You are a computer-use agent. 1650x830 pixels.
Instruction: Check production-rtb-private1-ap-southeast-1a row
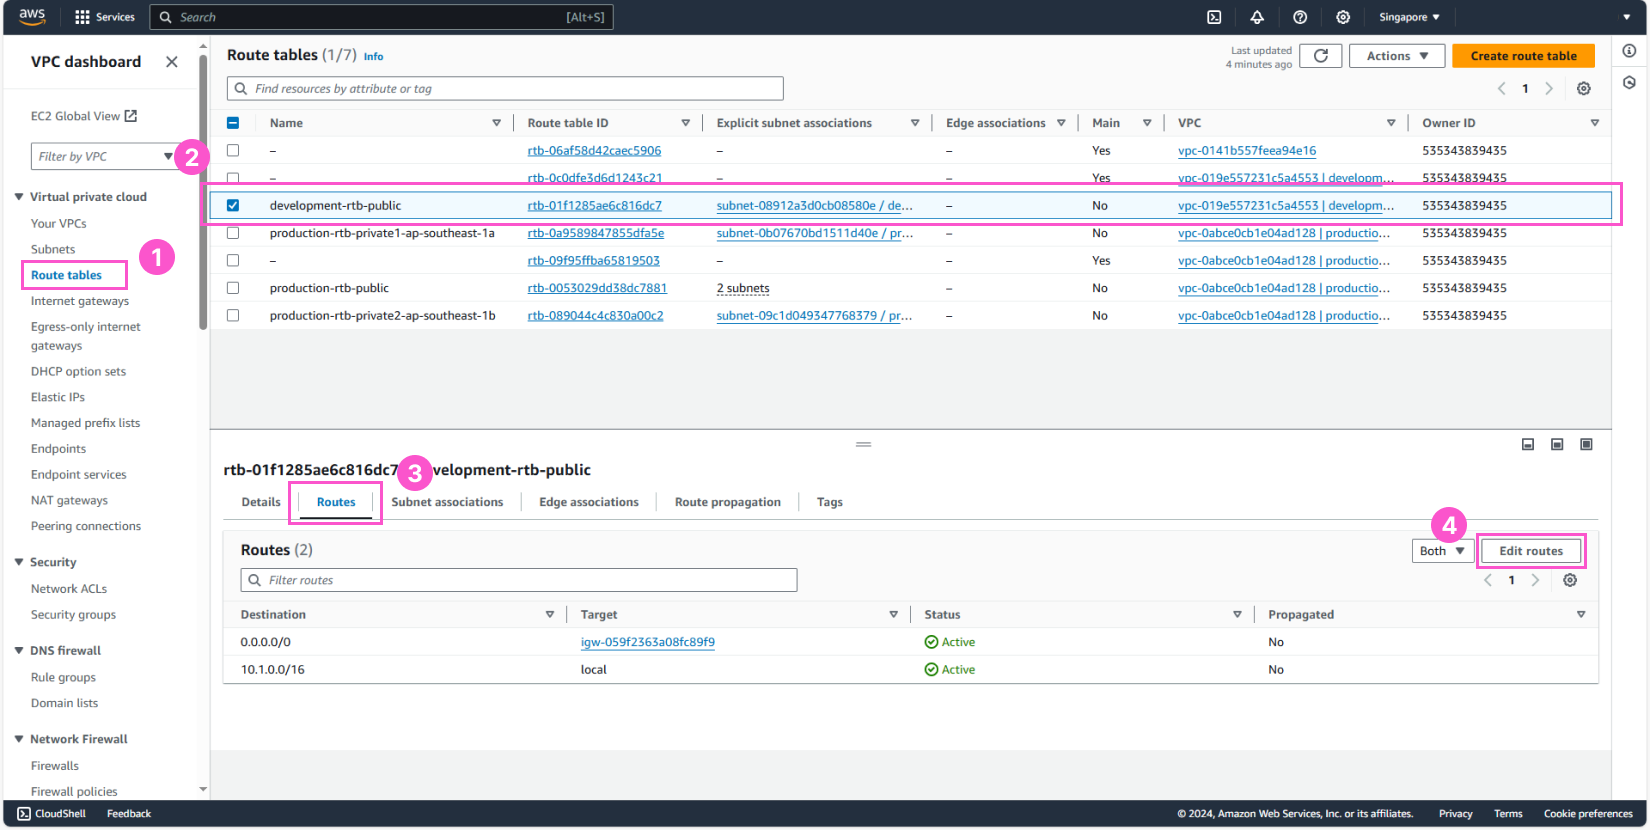click(x=233, y=233)
